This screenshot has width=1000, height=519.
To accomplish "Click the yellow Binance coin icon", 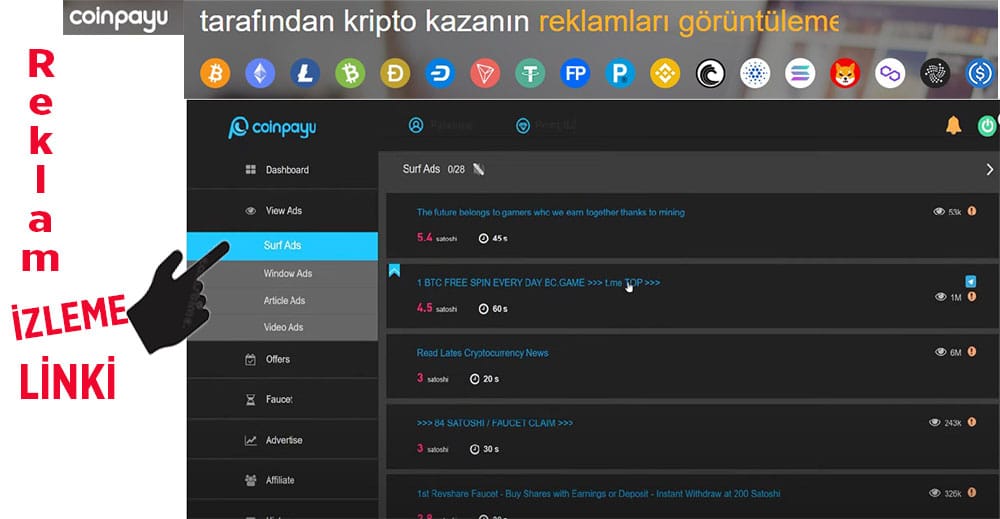I will tap(665, 74).
